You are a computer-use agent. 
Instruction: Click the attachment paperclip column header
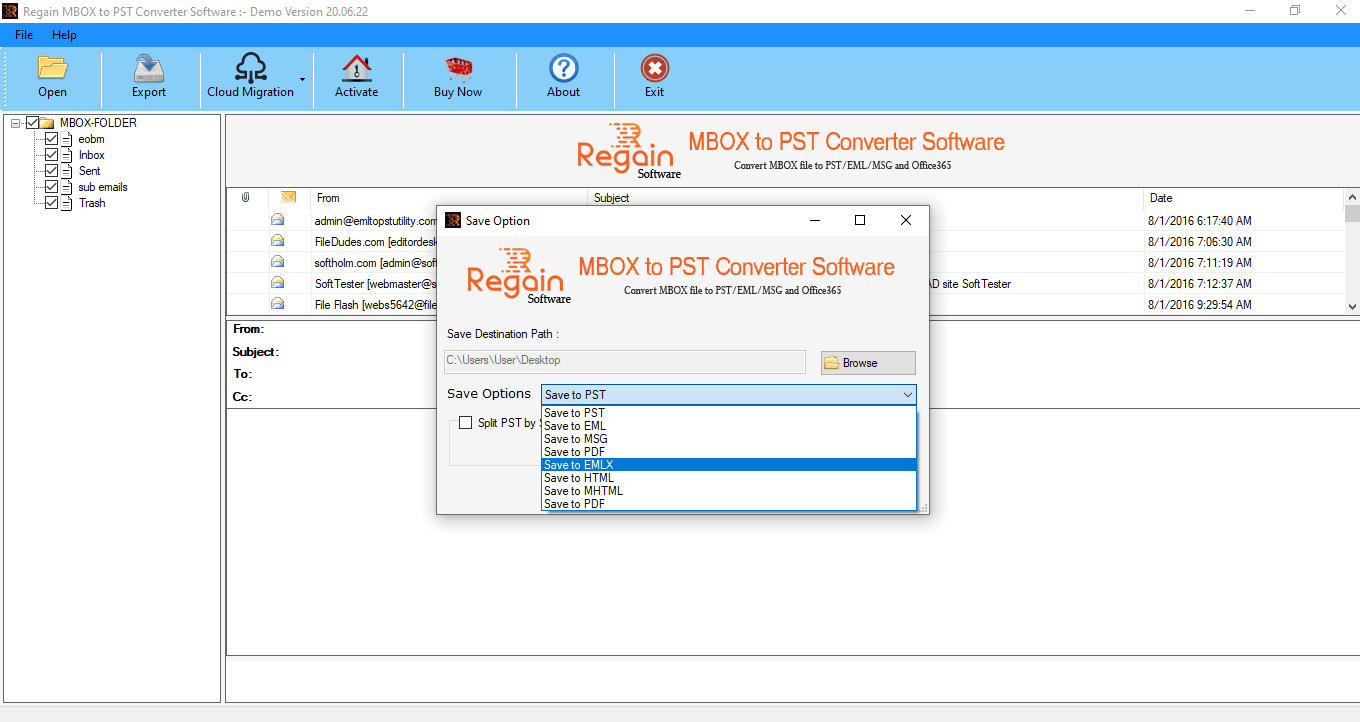(245, 197)
